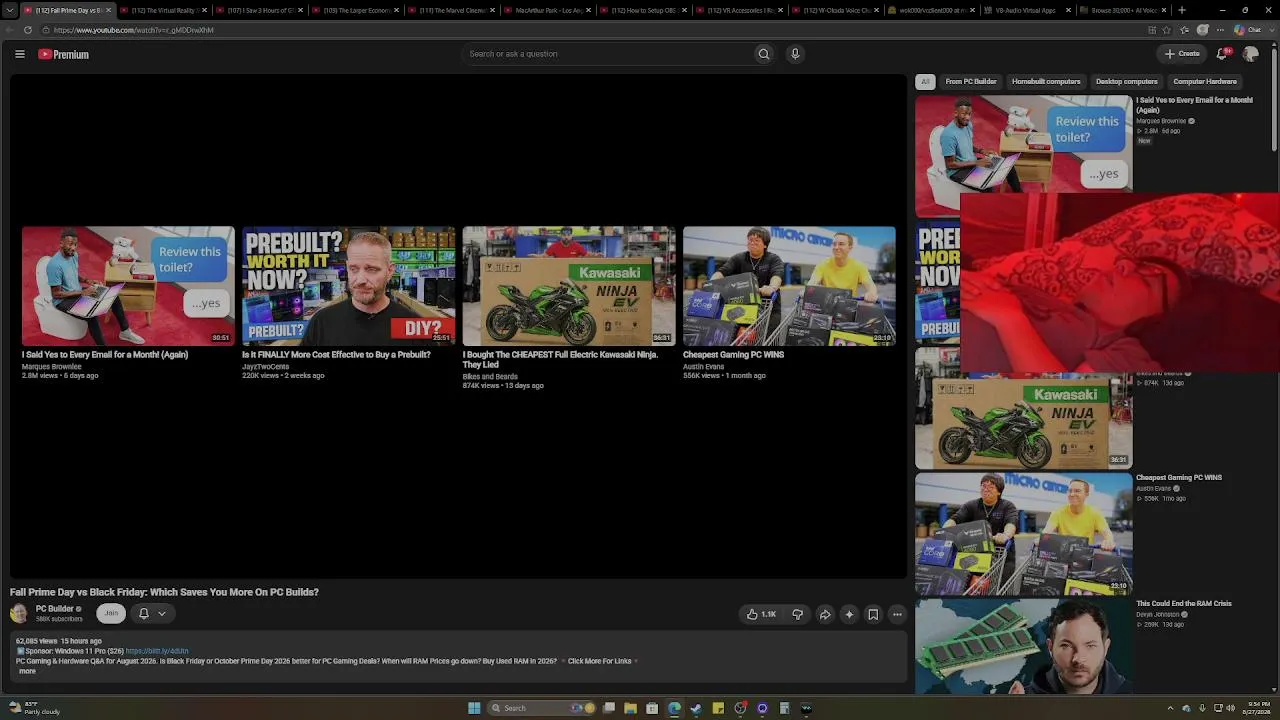Open Marques Brownlee channel in endscreen
Screen dimensions: 1280x720
point(51,367)
